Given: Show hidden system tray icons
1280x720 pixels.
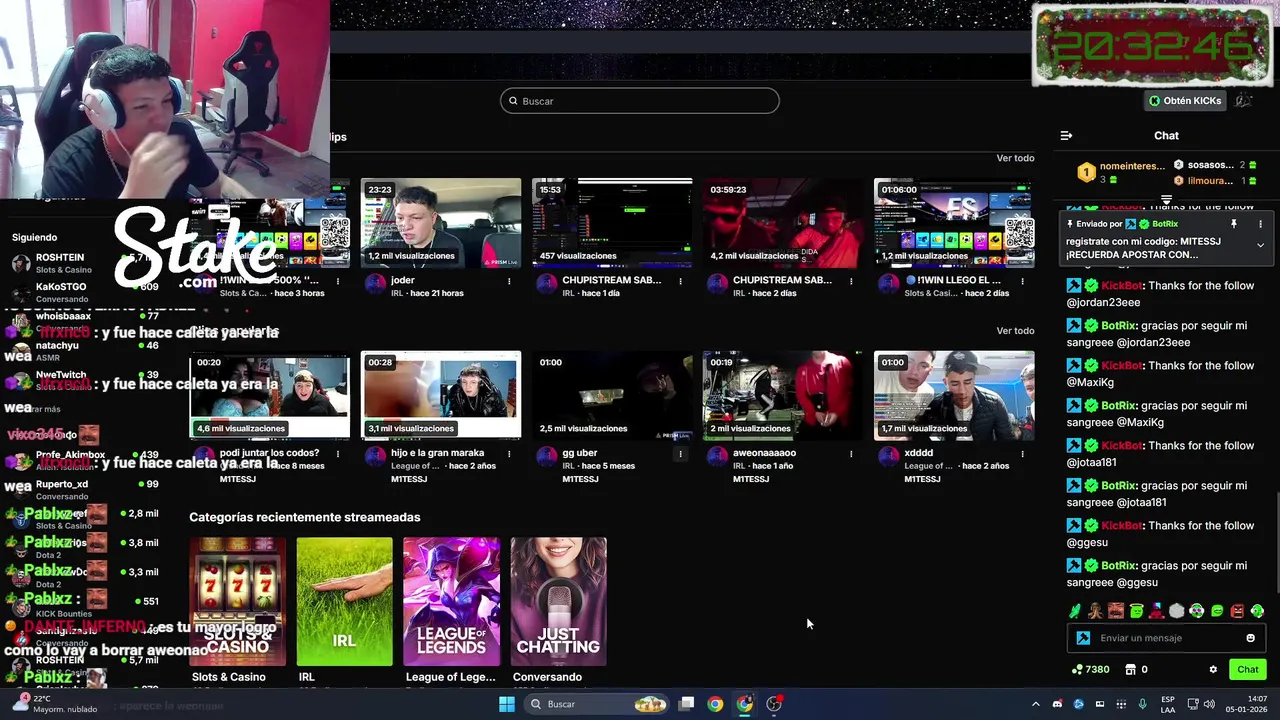Looking at the screenshot, I should click(1035, 704).
